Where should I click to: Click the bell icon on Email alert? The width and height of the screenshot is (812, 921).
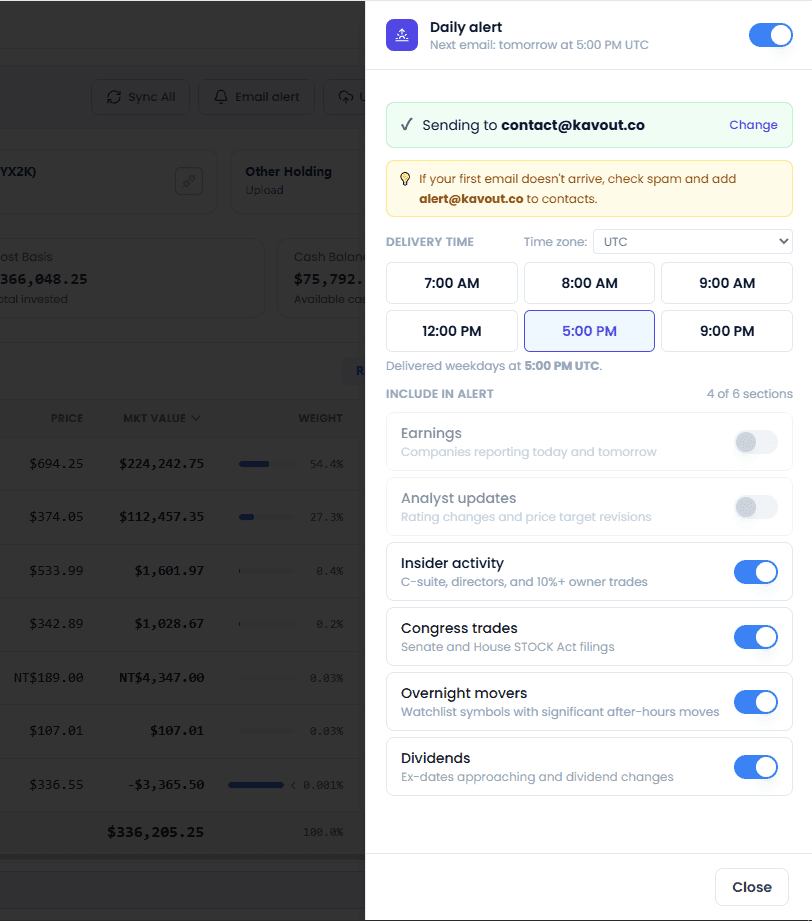[221, 97]
